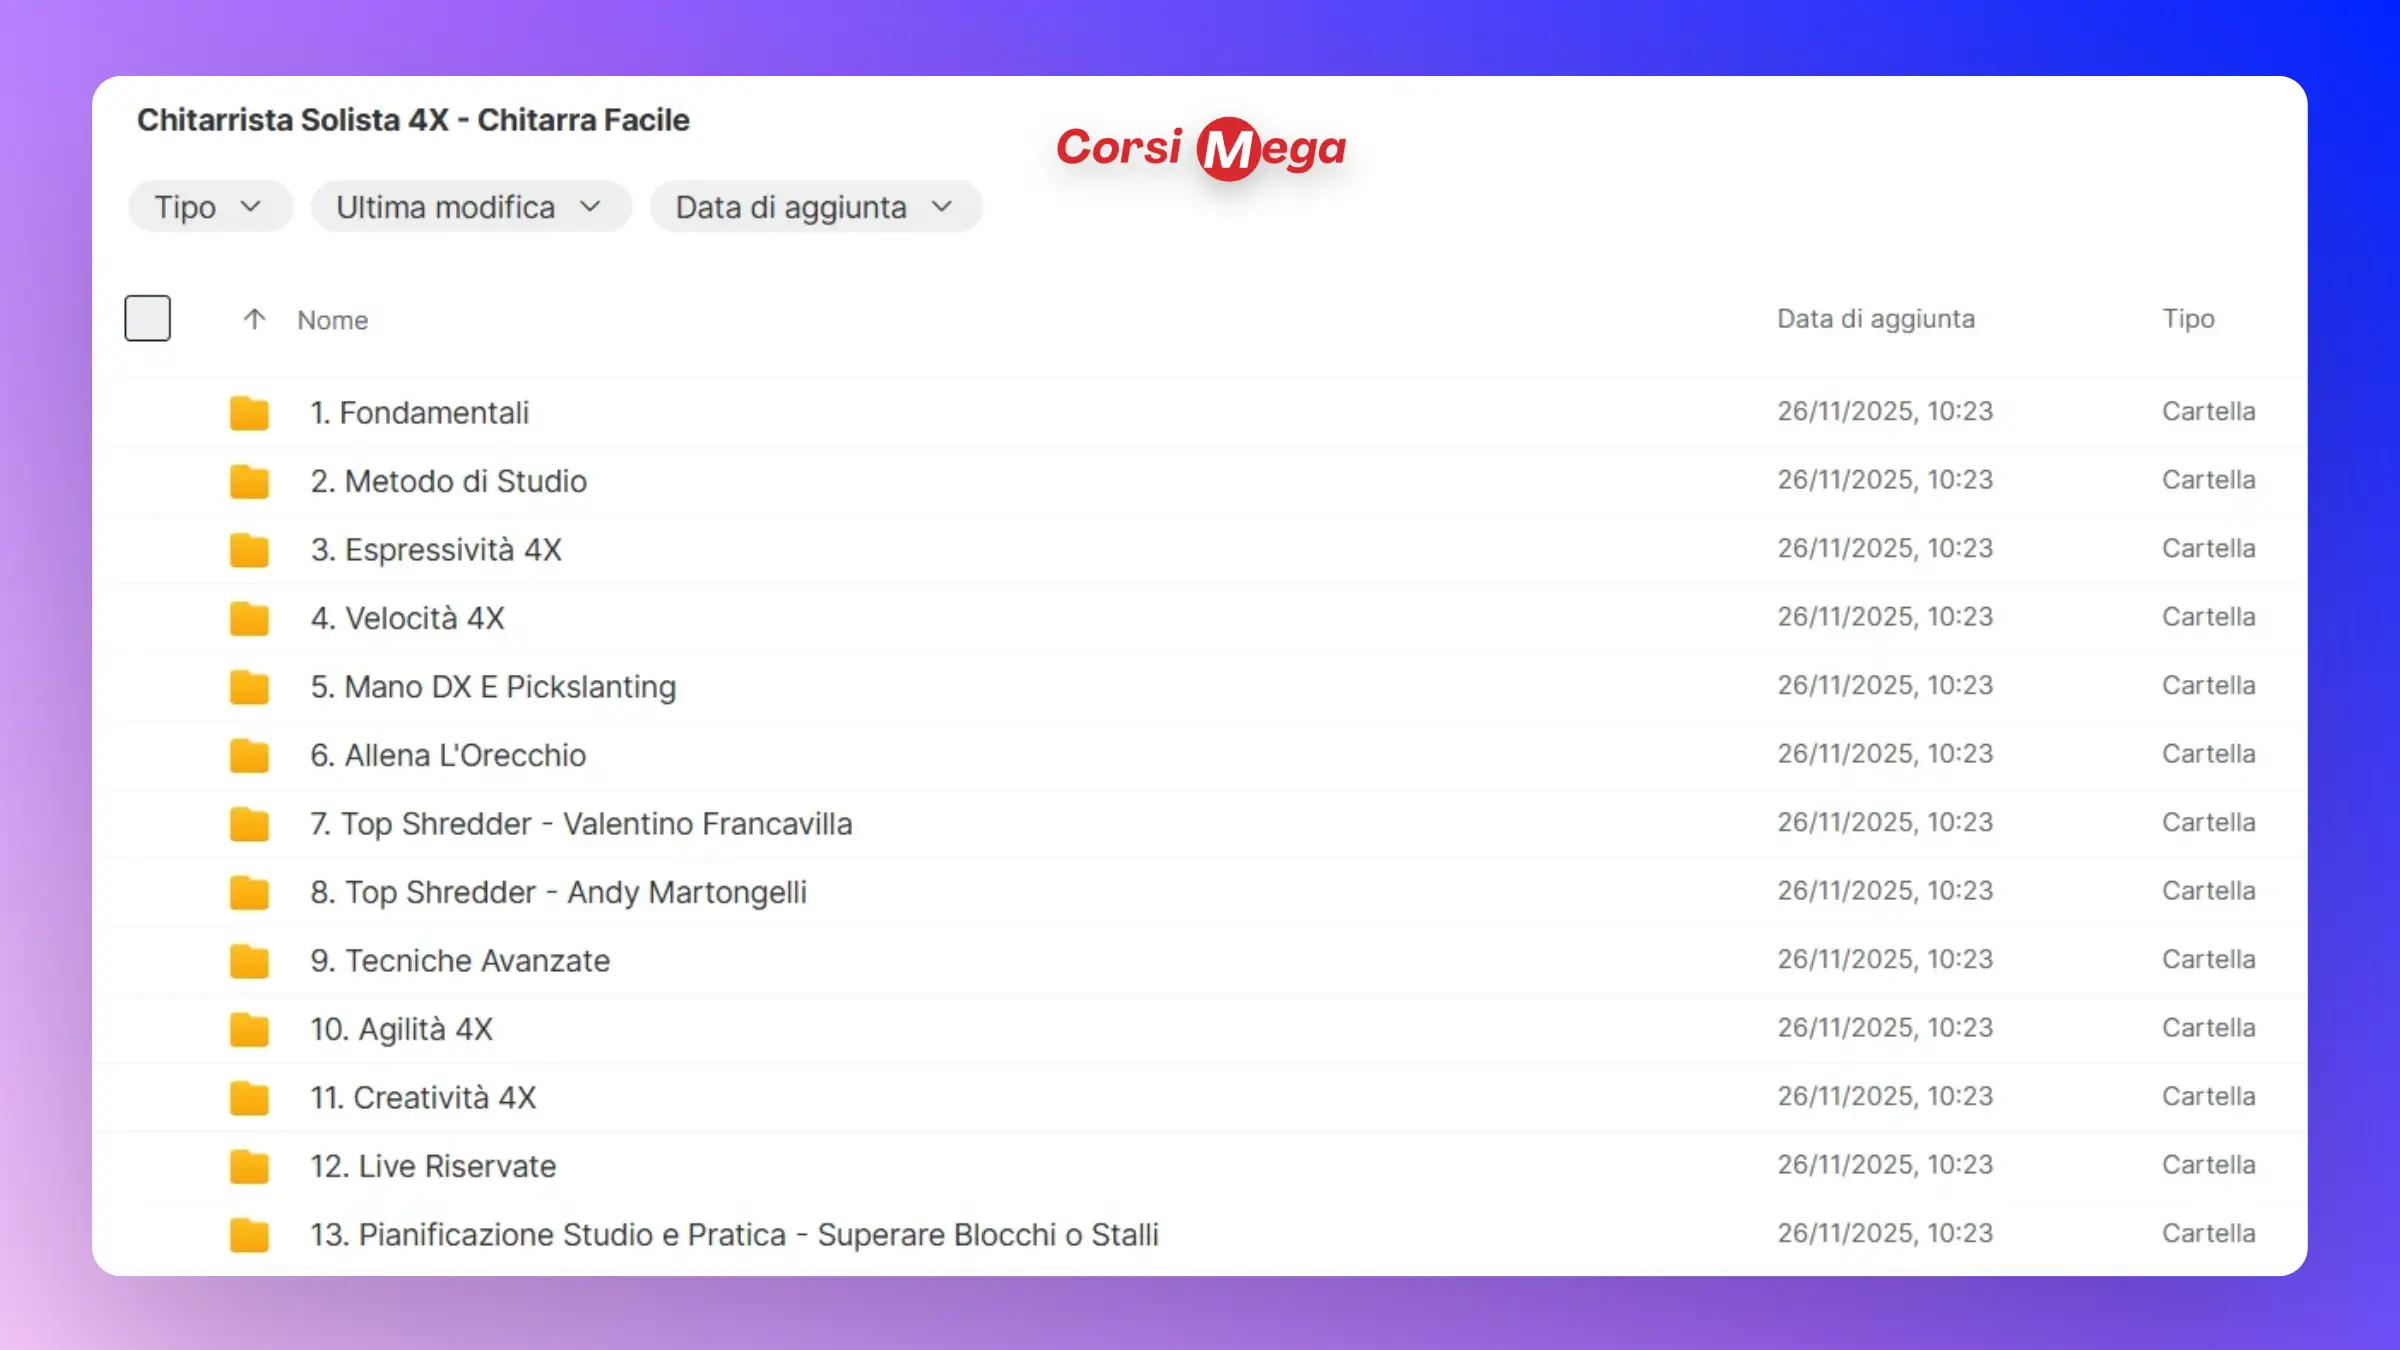2400x1350 pixels.
Task: Open 2. Metodo di Studio folder
Action: point(448,481)
